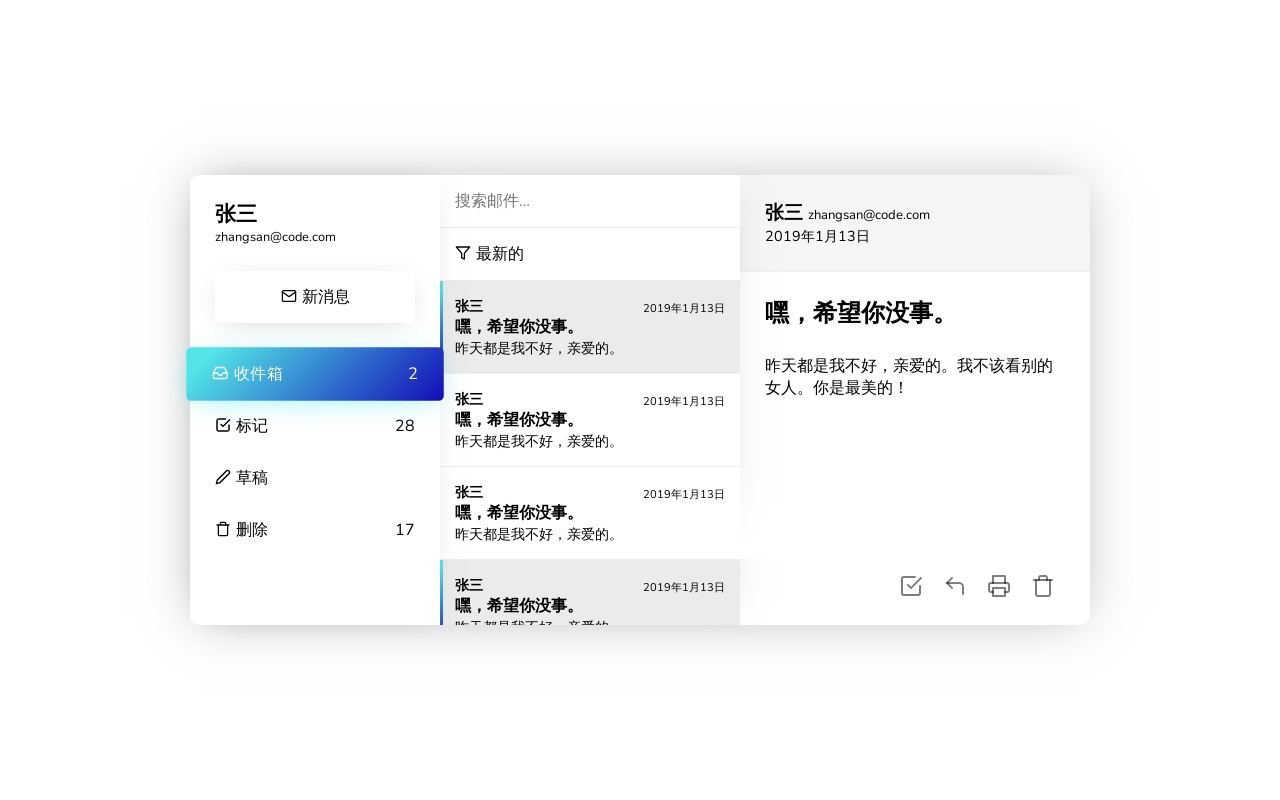
Task: Reply to the email with the arrow icon
Action: [x=955, y=586]
